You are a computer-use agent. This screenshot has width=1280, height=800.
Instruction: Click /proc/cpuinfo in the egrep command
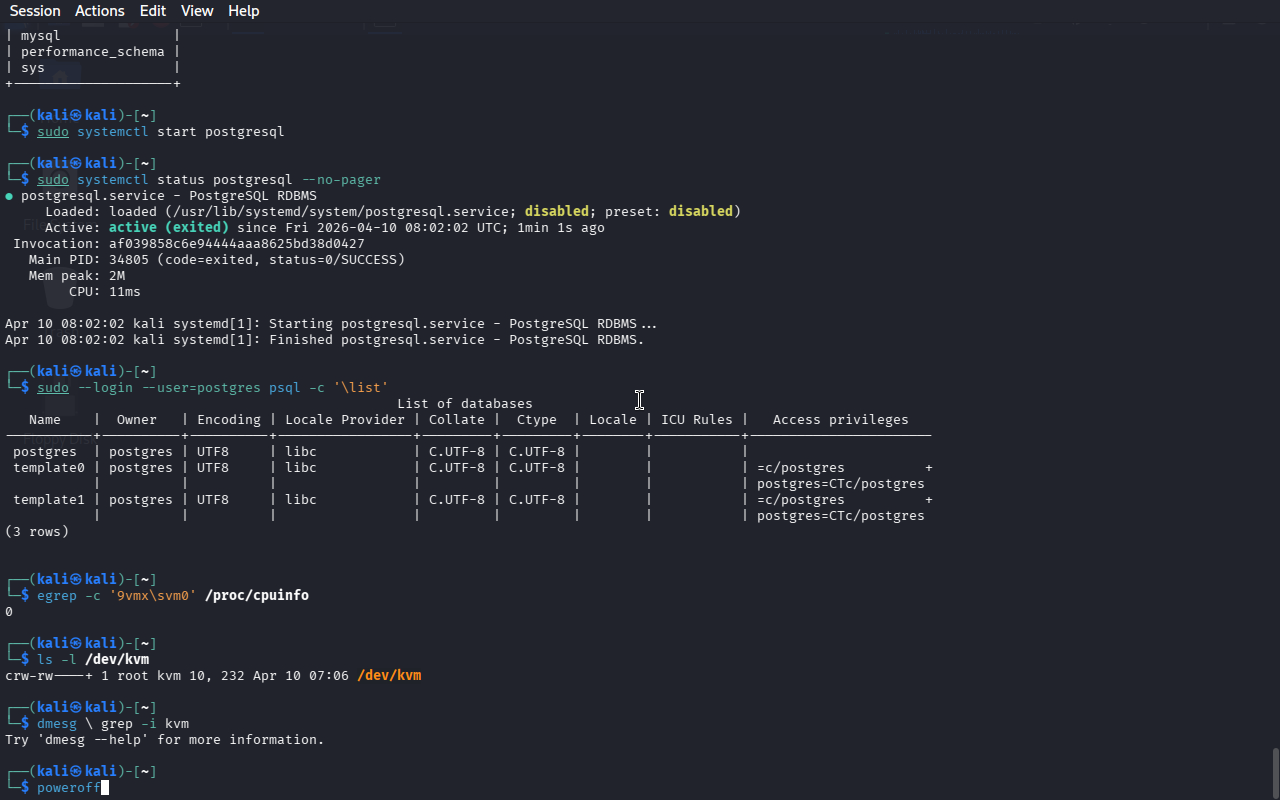coord(256,596)
